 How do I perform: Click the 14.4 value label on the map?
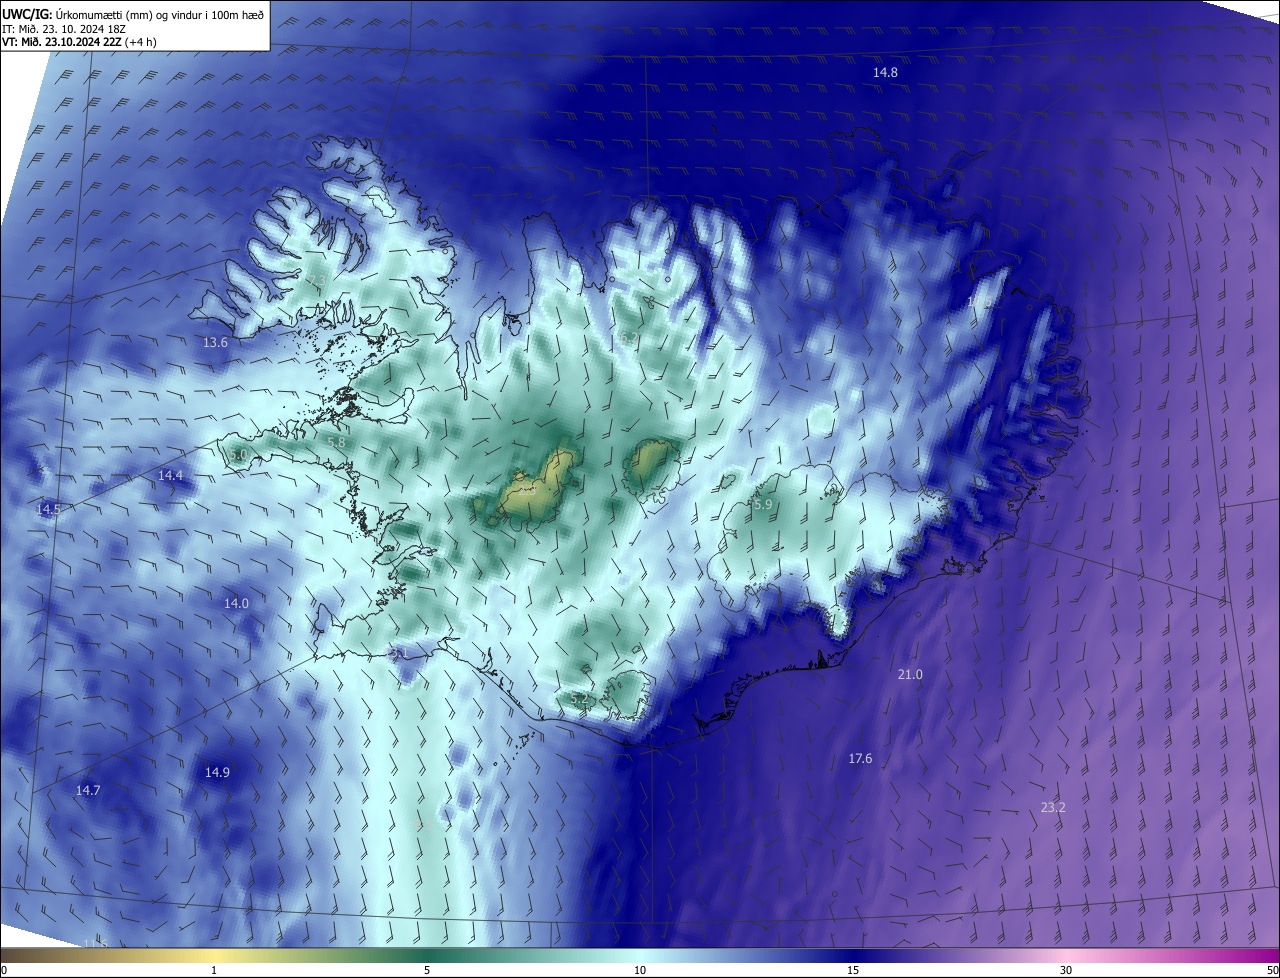(x=170, y=475)
